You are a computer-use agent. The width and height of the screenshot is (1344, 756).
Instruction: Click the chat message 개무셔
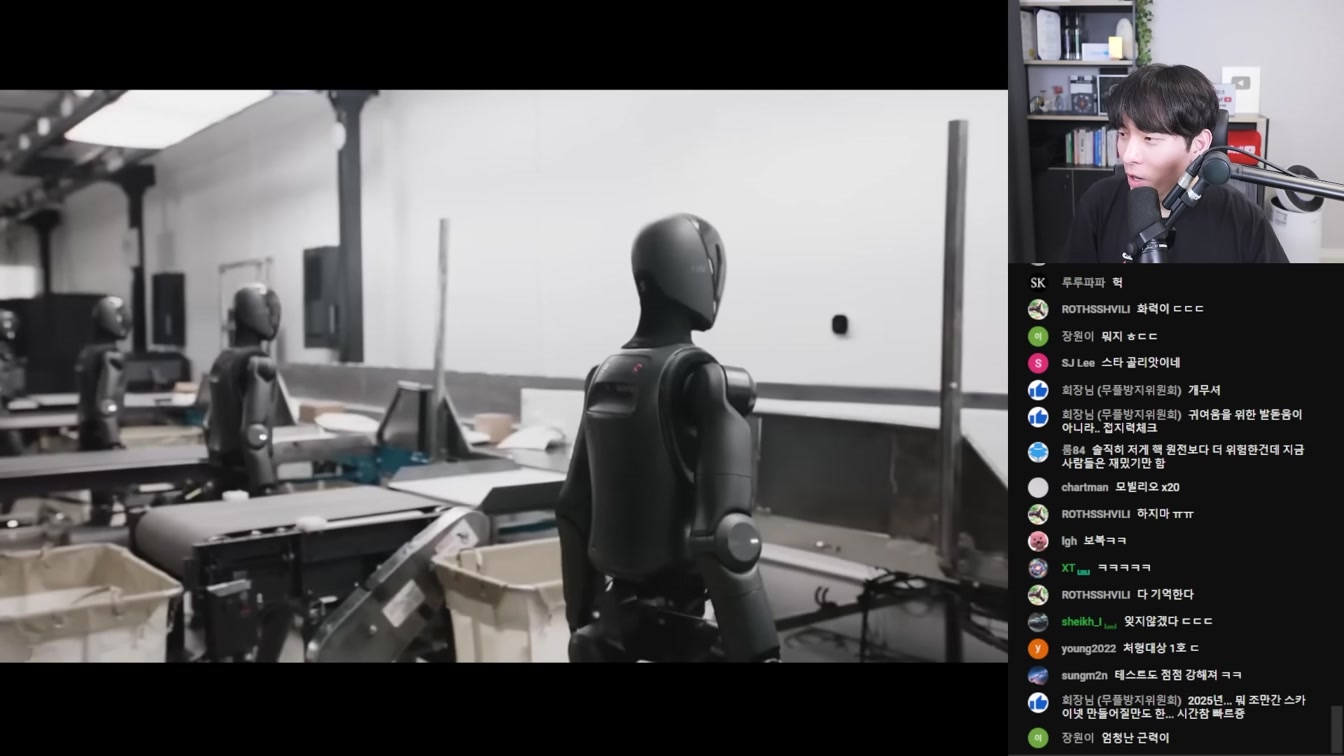point(1204,390)
